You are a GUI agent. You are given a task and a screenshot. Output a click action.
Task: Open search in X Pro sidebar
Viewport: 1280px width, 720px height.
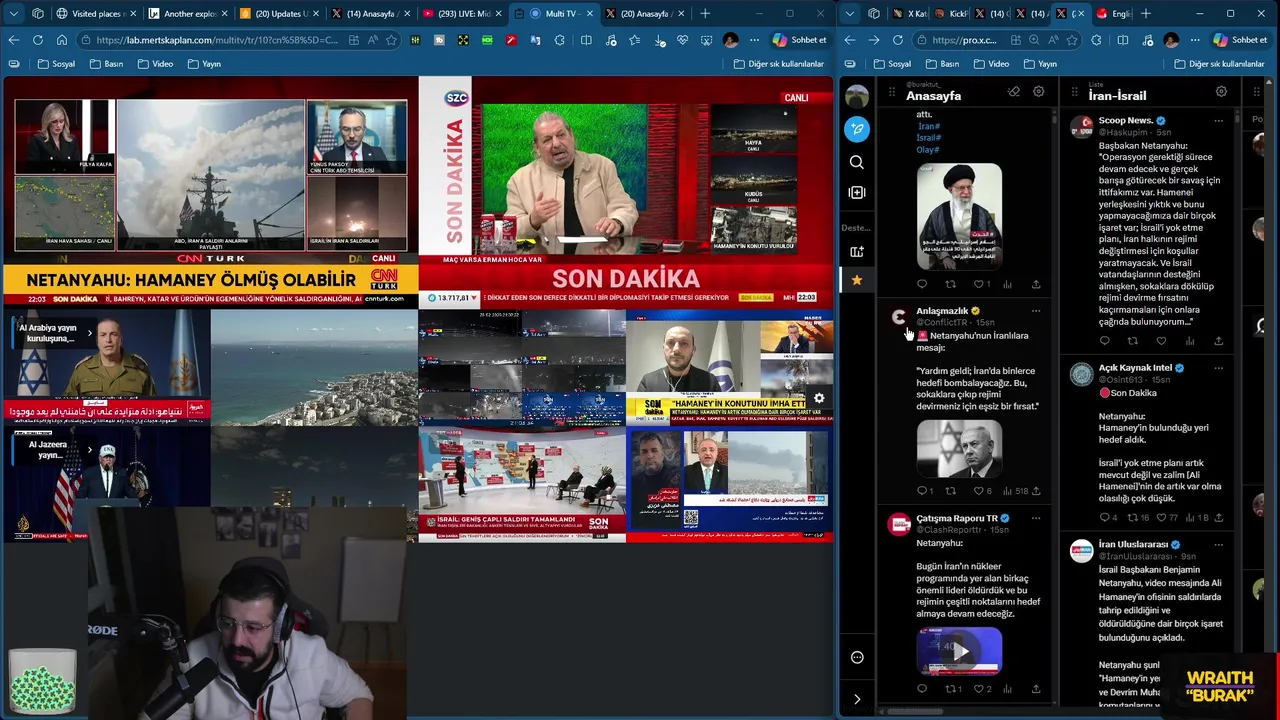point(857,162)
